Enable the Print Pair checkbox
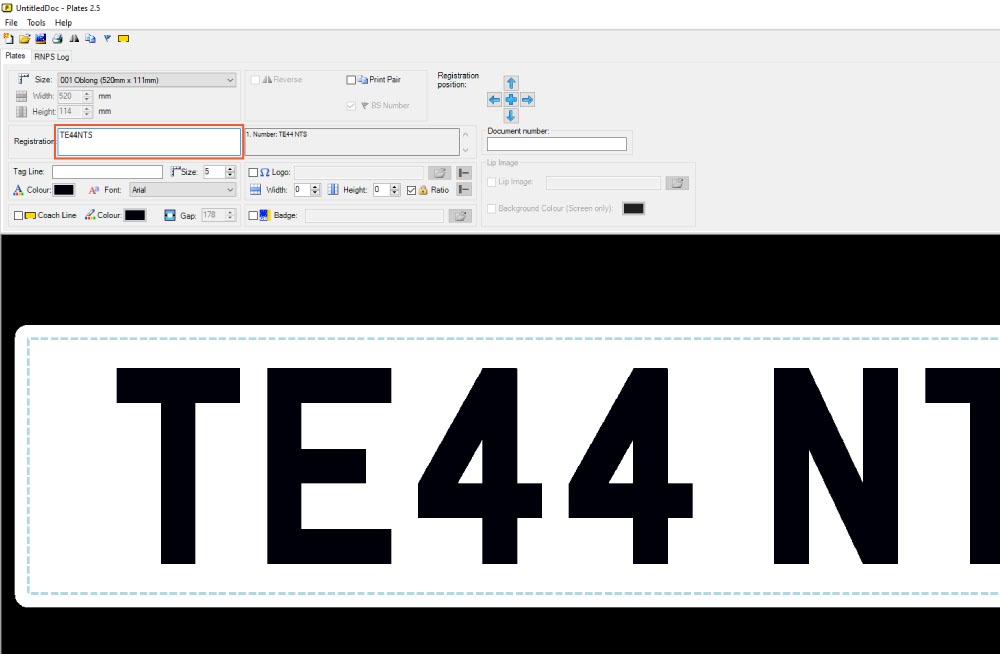Screen dimensions: 1000x654 (351, 80)
